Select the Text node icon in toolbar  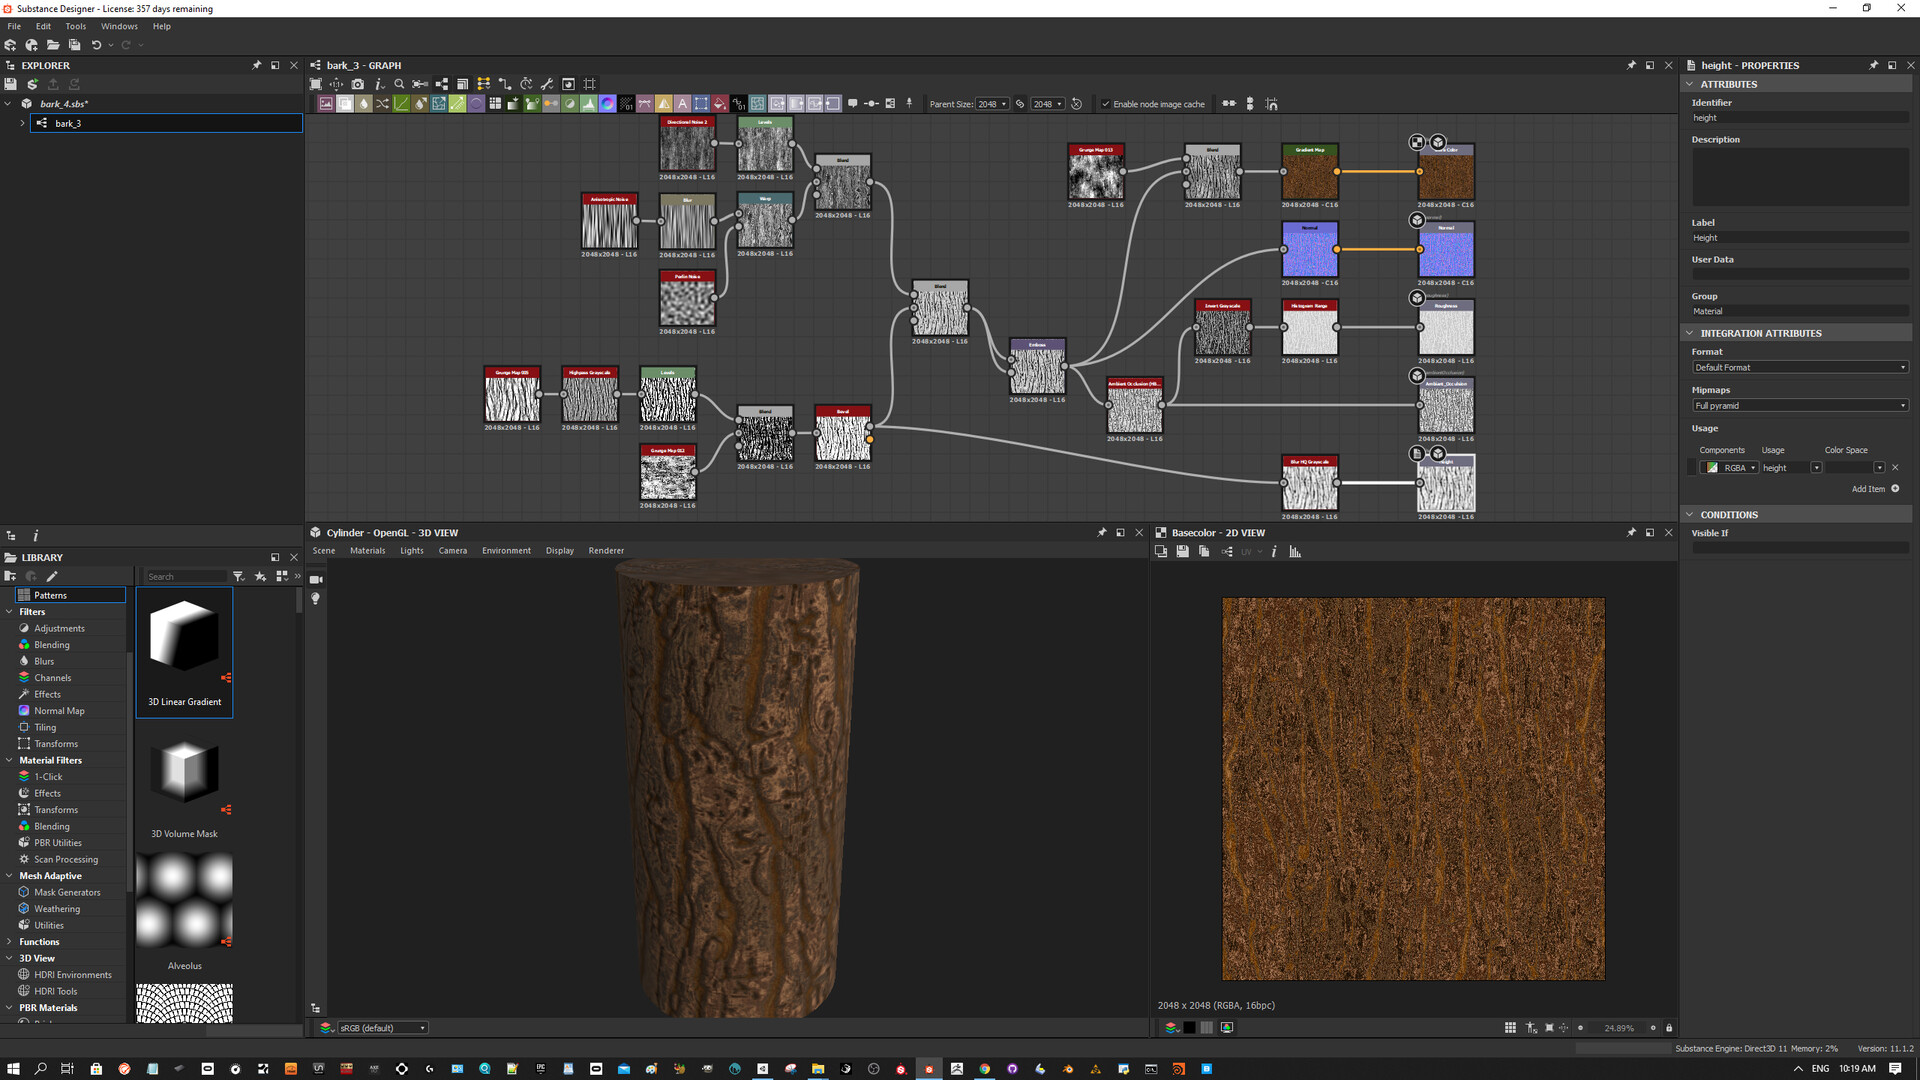(683, 103)
